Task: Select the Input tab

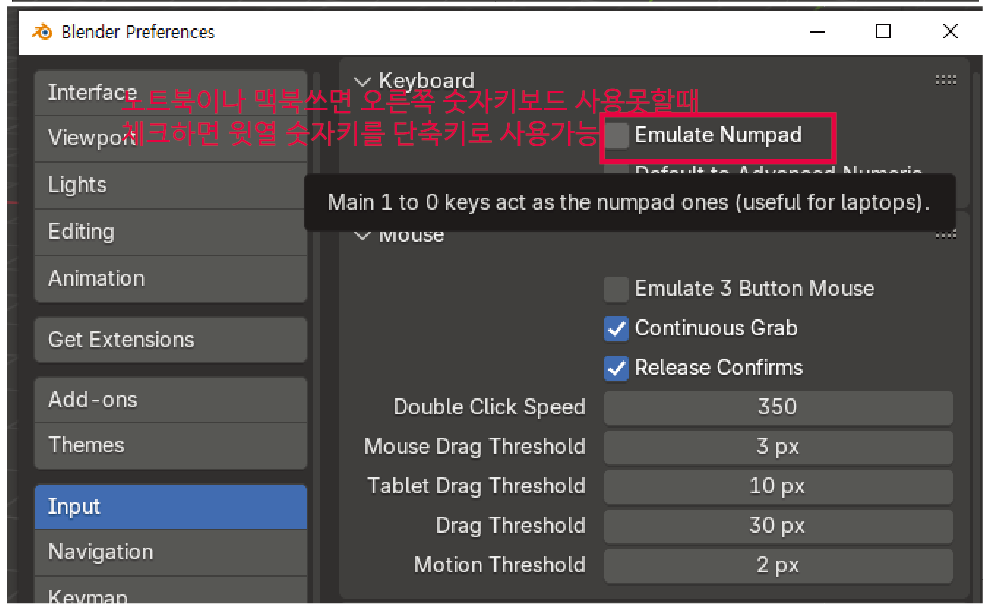Action: [171, 507]
